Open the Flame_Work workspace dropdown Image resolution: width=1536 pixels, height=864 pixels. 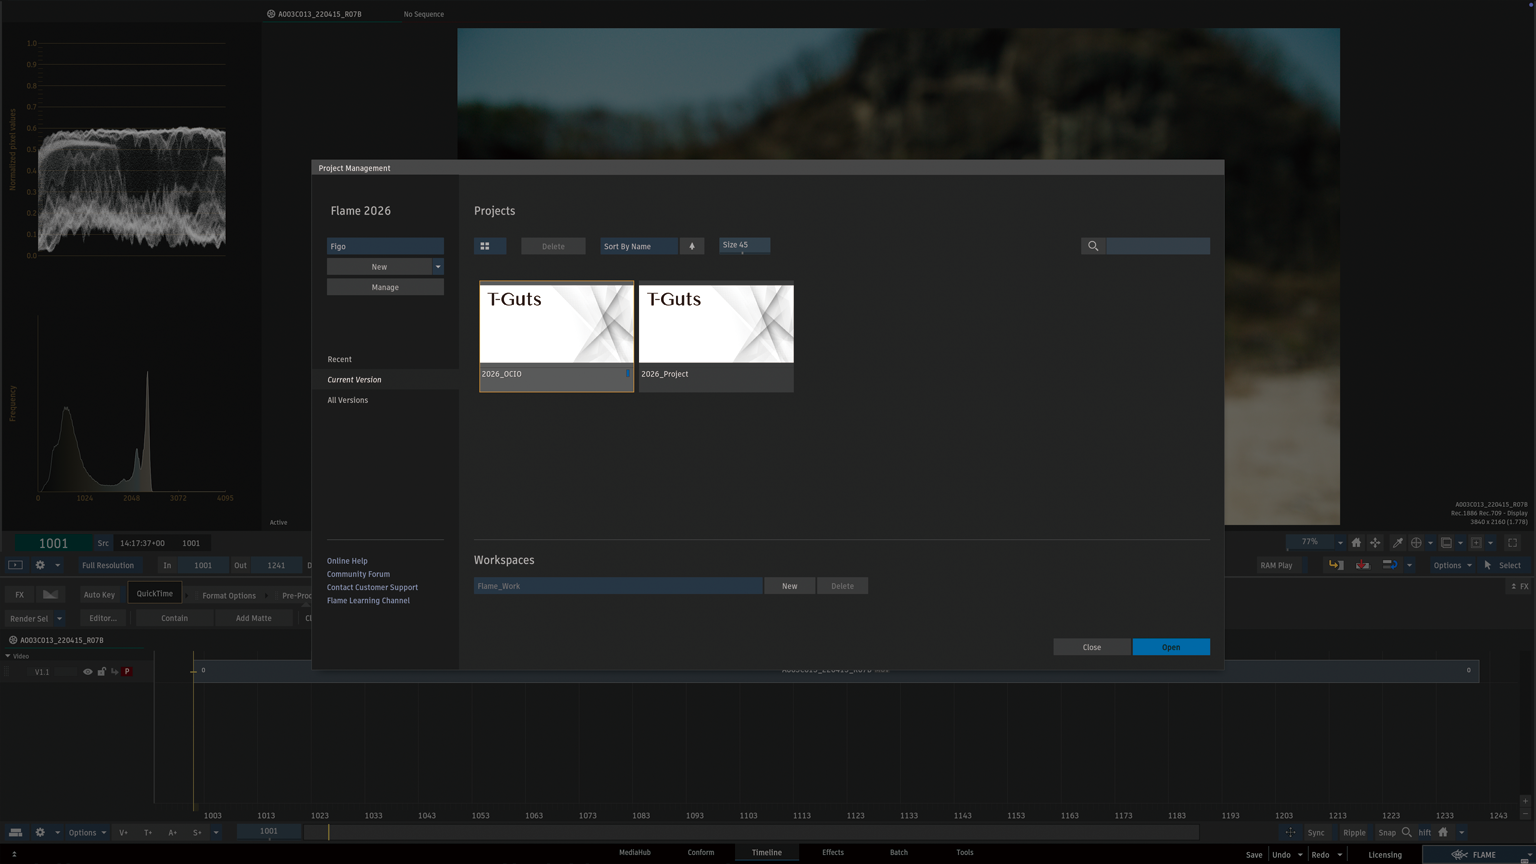point(618,586)
